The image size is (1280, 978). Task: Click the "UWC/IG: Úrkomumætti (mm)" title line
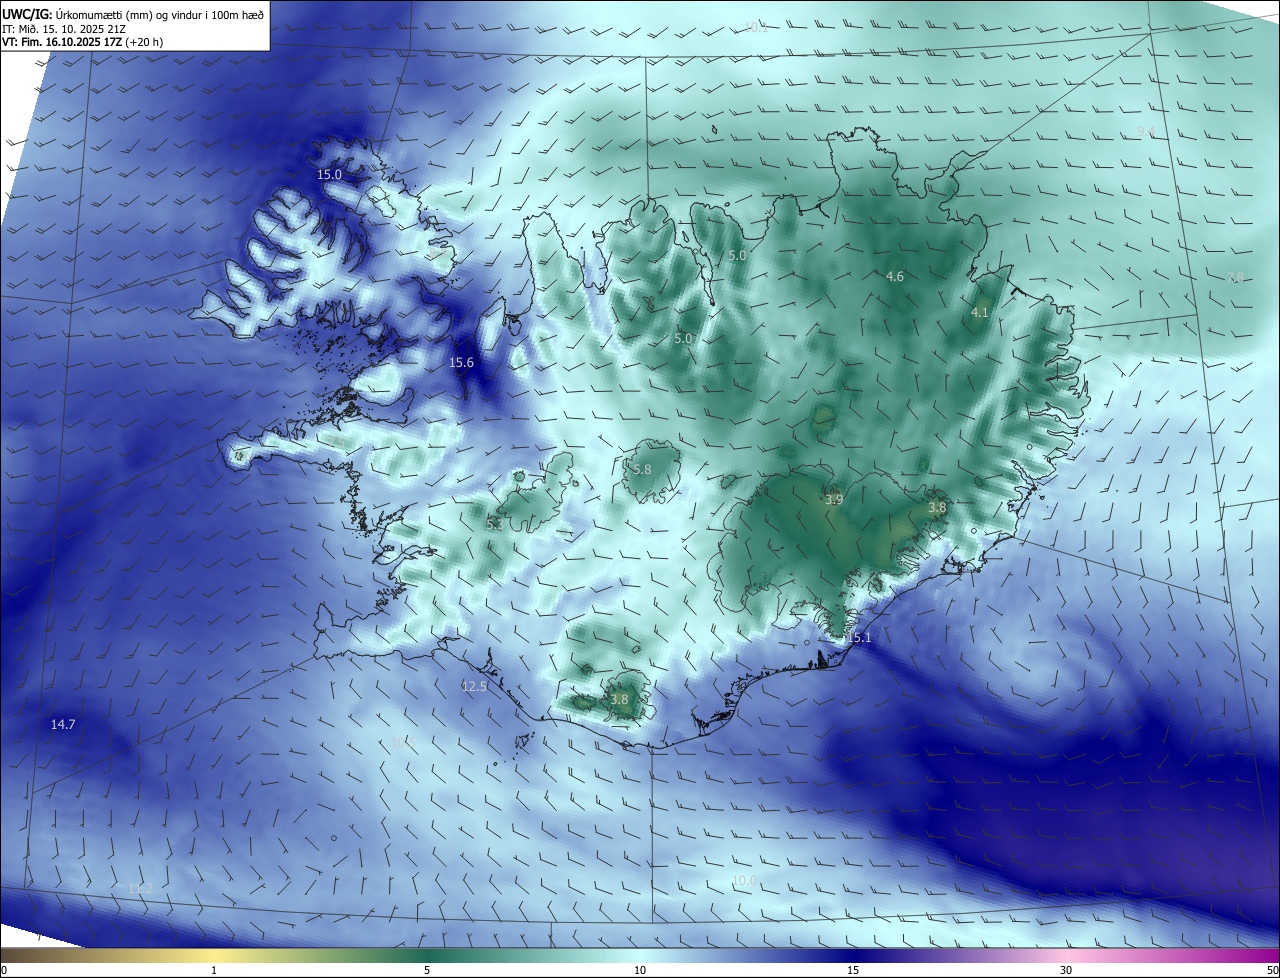point(133,14)
